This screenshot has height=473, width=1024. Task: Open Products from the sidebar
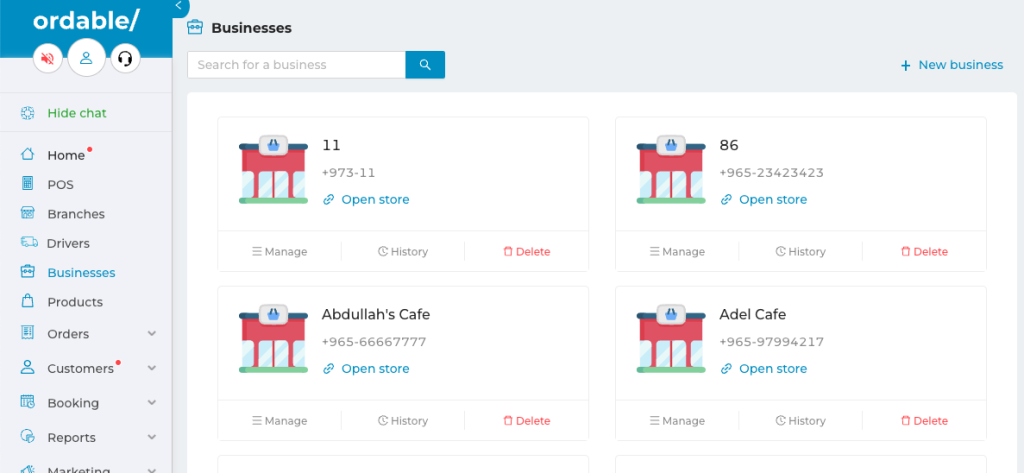click(x=75, y=302)
